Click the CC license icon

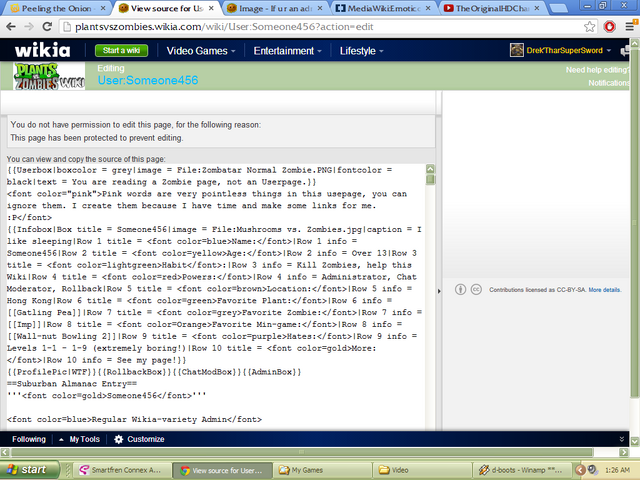click(x=476, y=289)
